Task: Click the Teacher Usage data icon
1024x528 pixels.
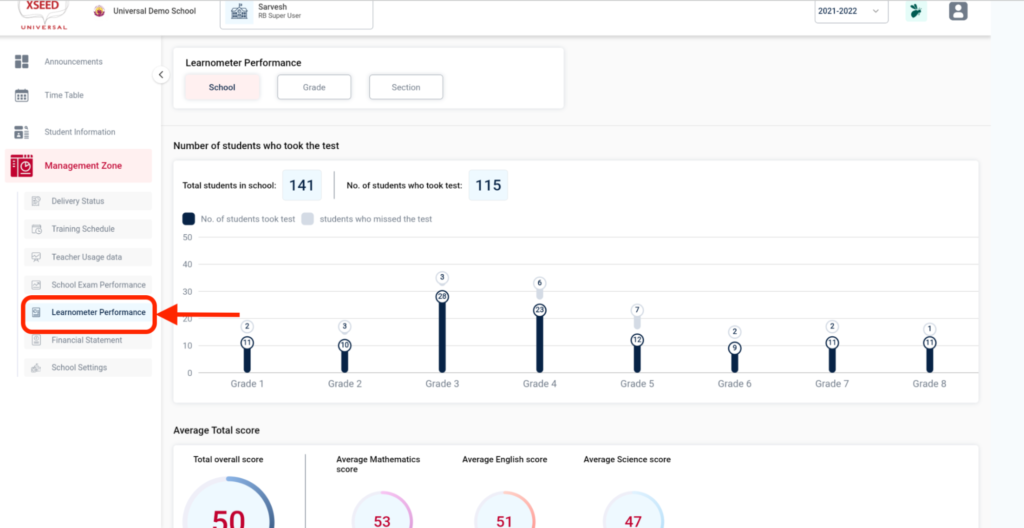Action: click(37, 257)
